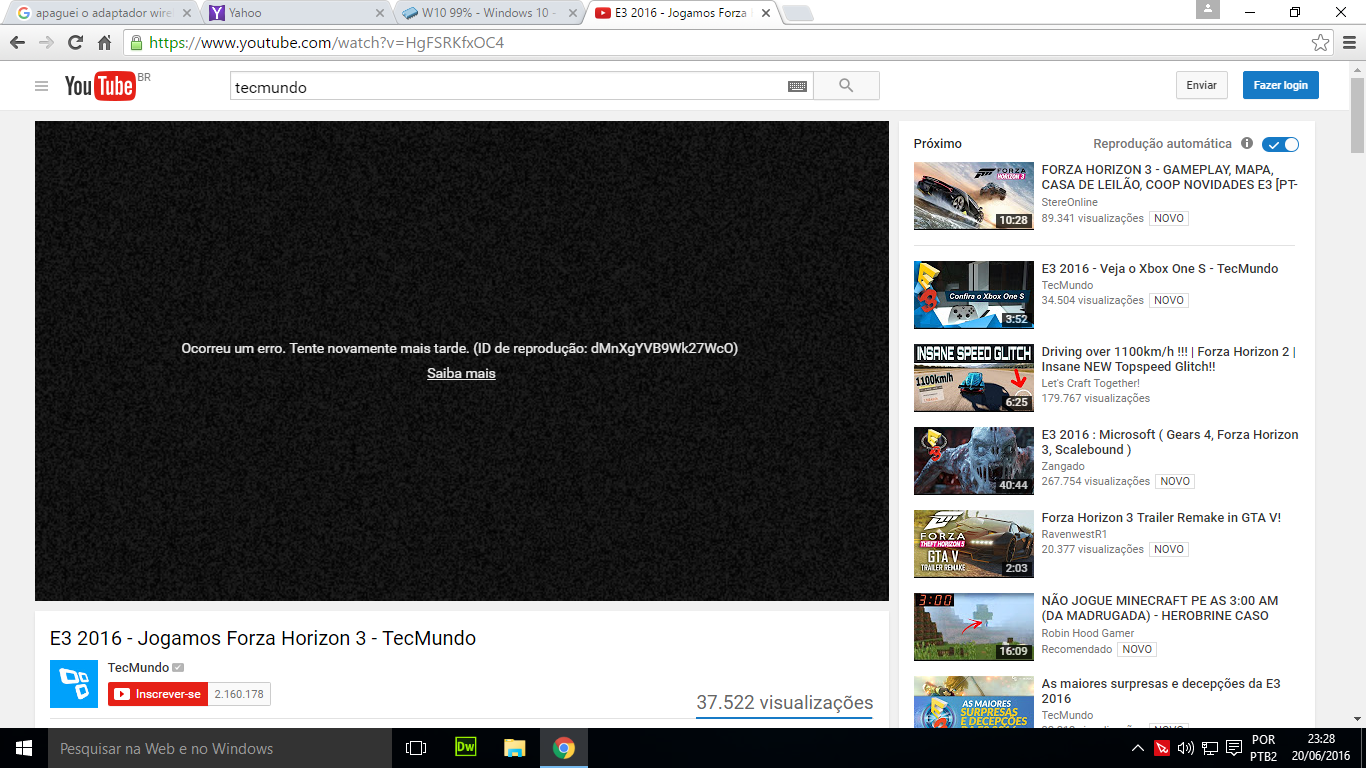The width and height of the screenshot is (1366, 768).
Task: Open As maiores surpresas e decepções title
Action: point(1161,691)
